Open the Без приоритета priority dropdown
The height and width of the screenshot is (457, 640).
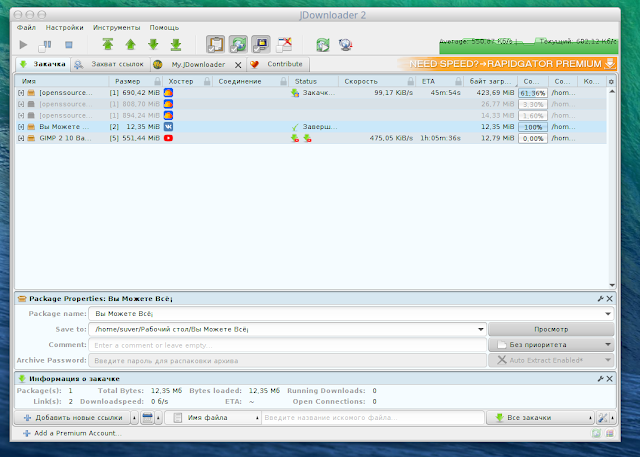tap(551, 345)
